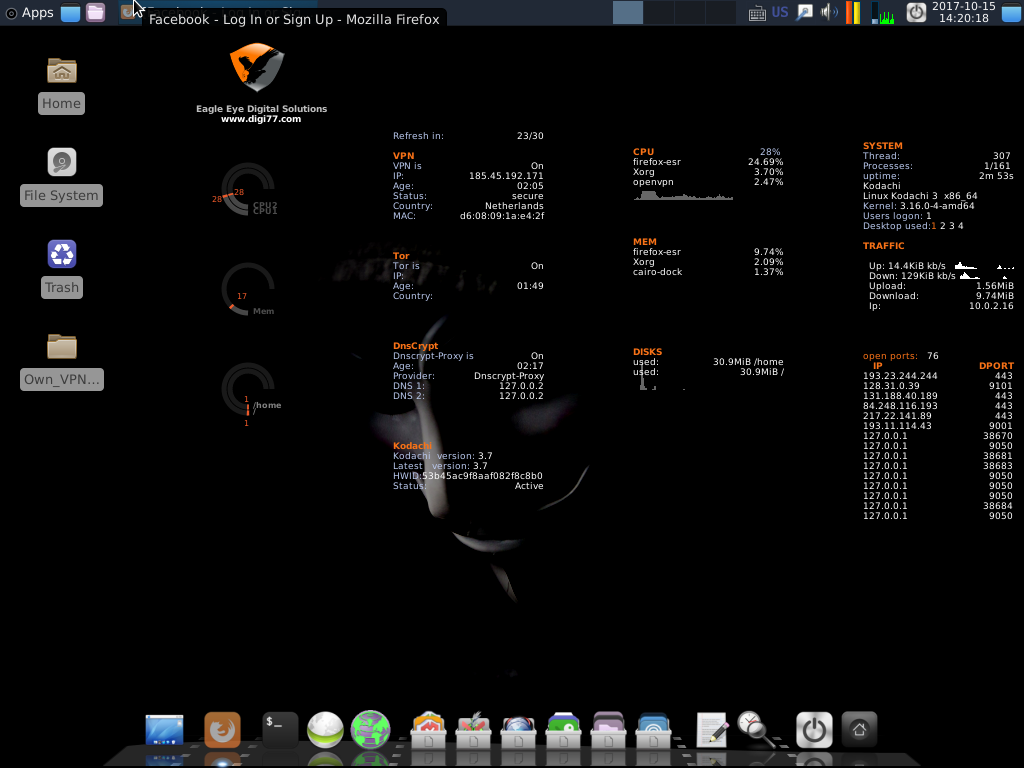This screenshot has width=1024, height=768.
Task: Launch the purple-green Tor browser globe in dock
Action: (x=370, y=729)
